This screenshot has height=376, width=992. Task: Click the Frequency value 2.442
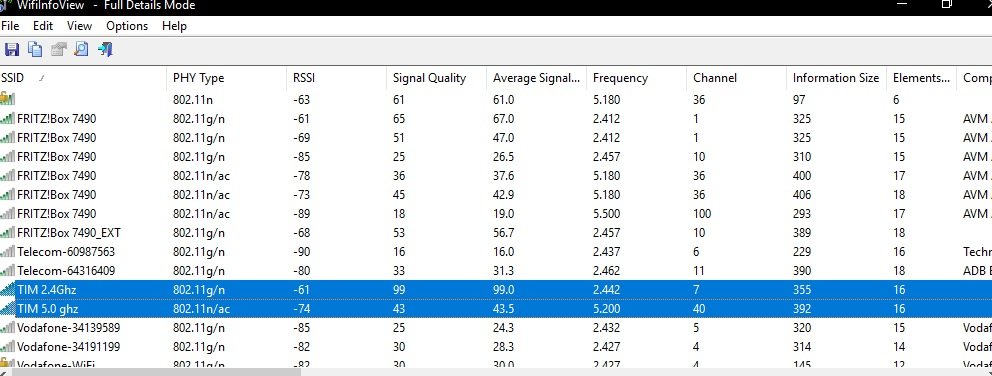pyautogui.click(x=607, y=290)
